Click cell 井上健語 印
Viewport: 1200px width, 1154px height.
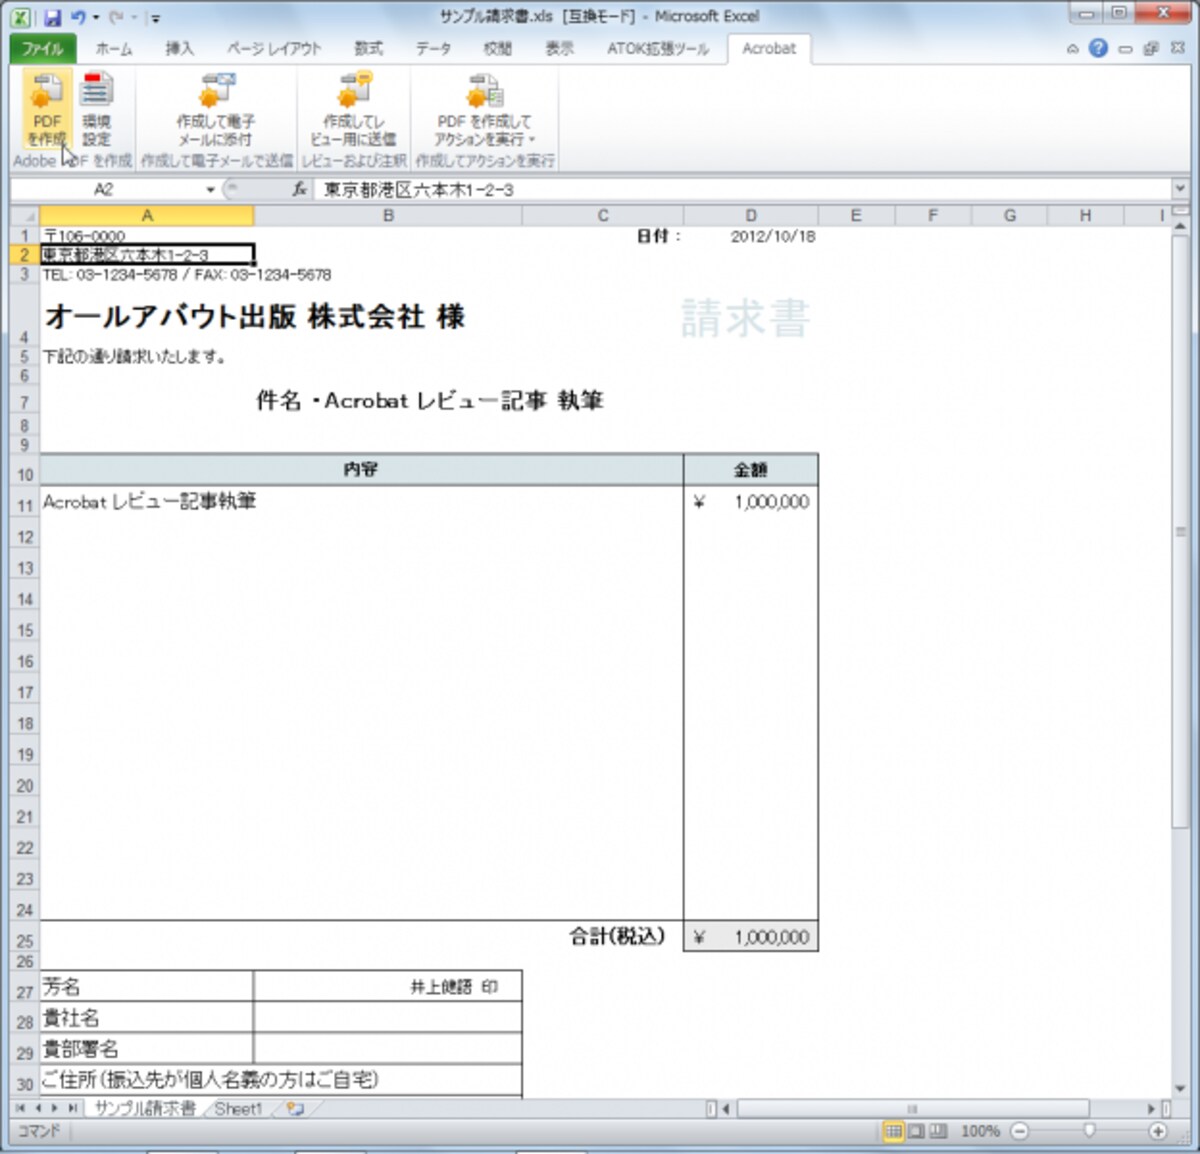388,986
